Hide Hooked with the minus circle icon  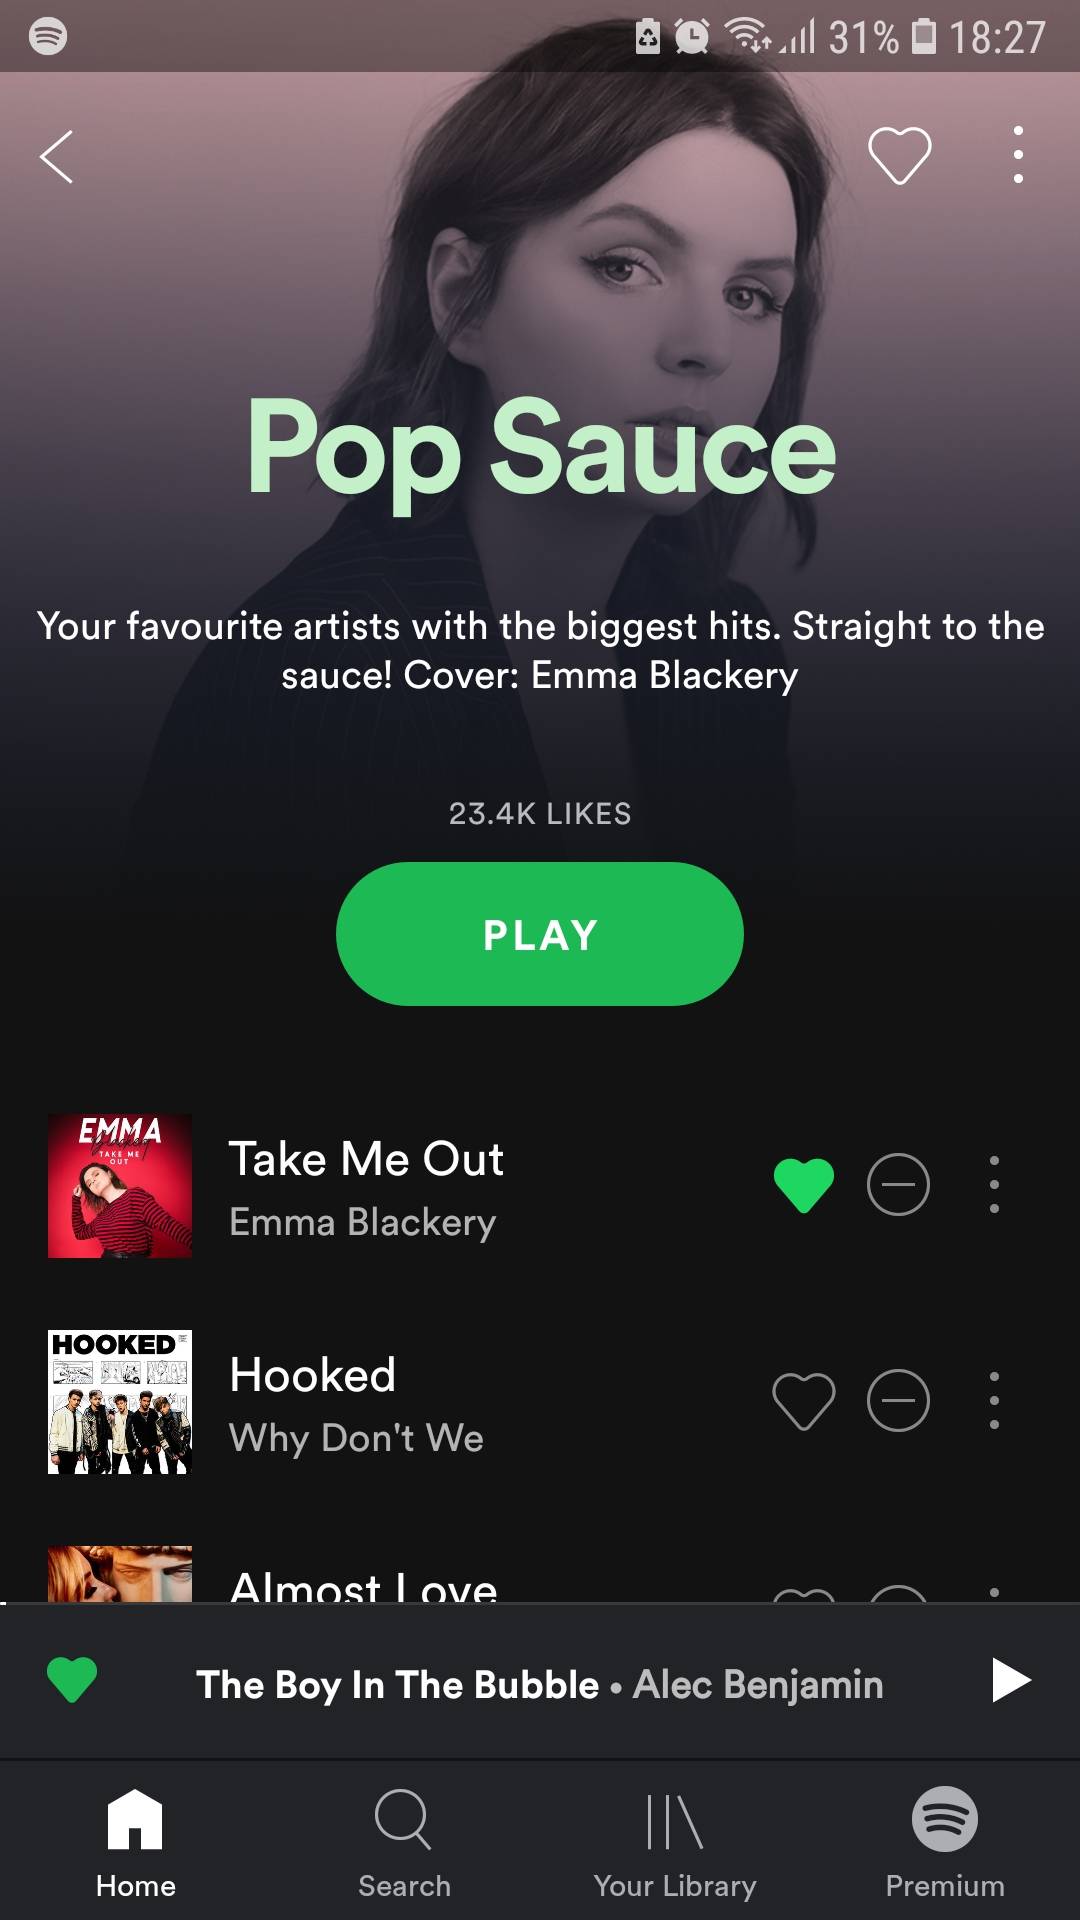click(x=898, y=1401)
